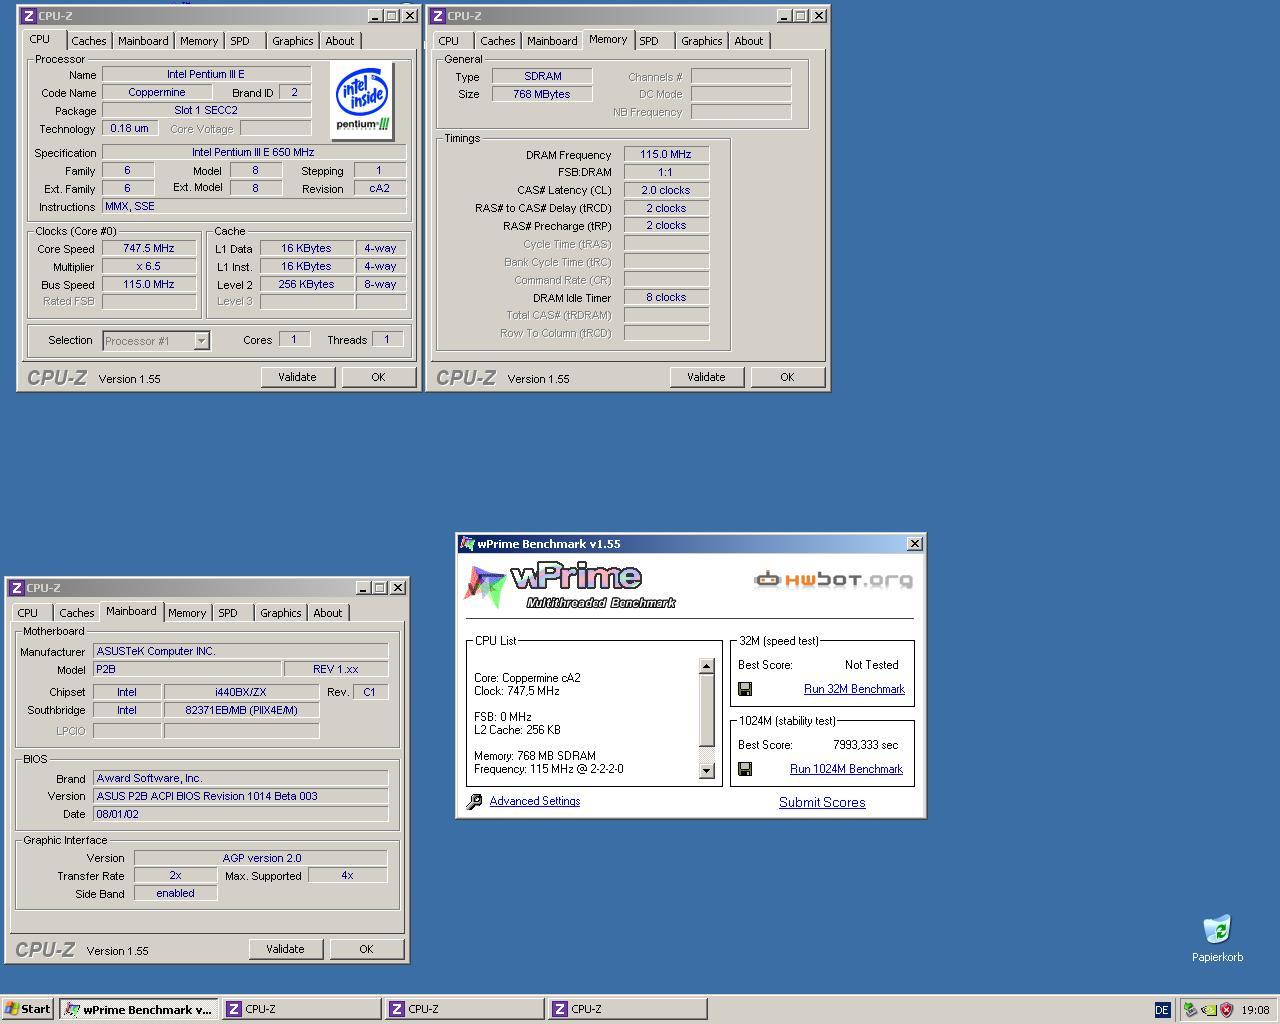Click the AGP version 2.0 field
This screenshot has height=1024, width=1280.
coord(261,858)
